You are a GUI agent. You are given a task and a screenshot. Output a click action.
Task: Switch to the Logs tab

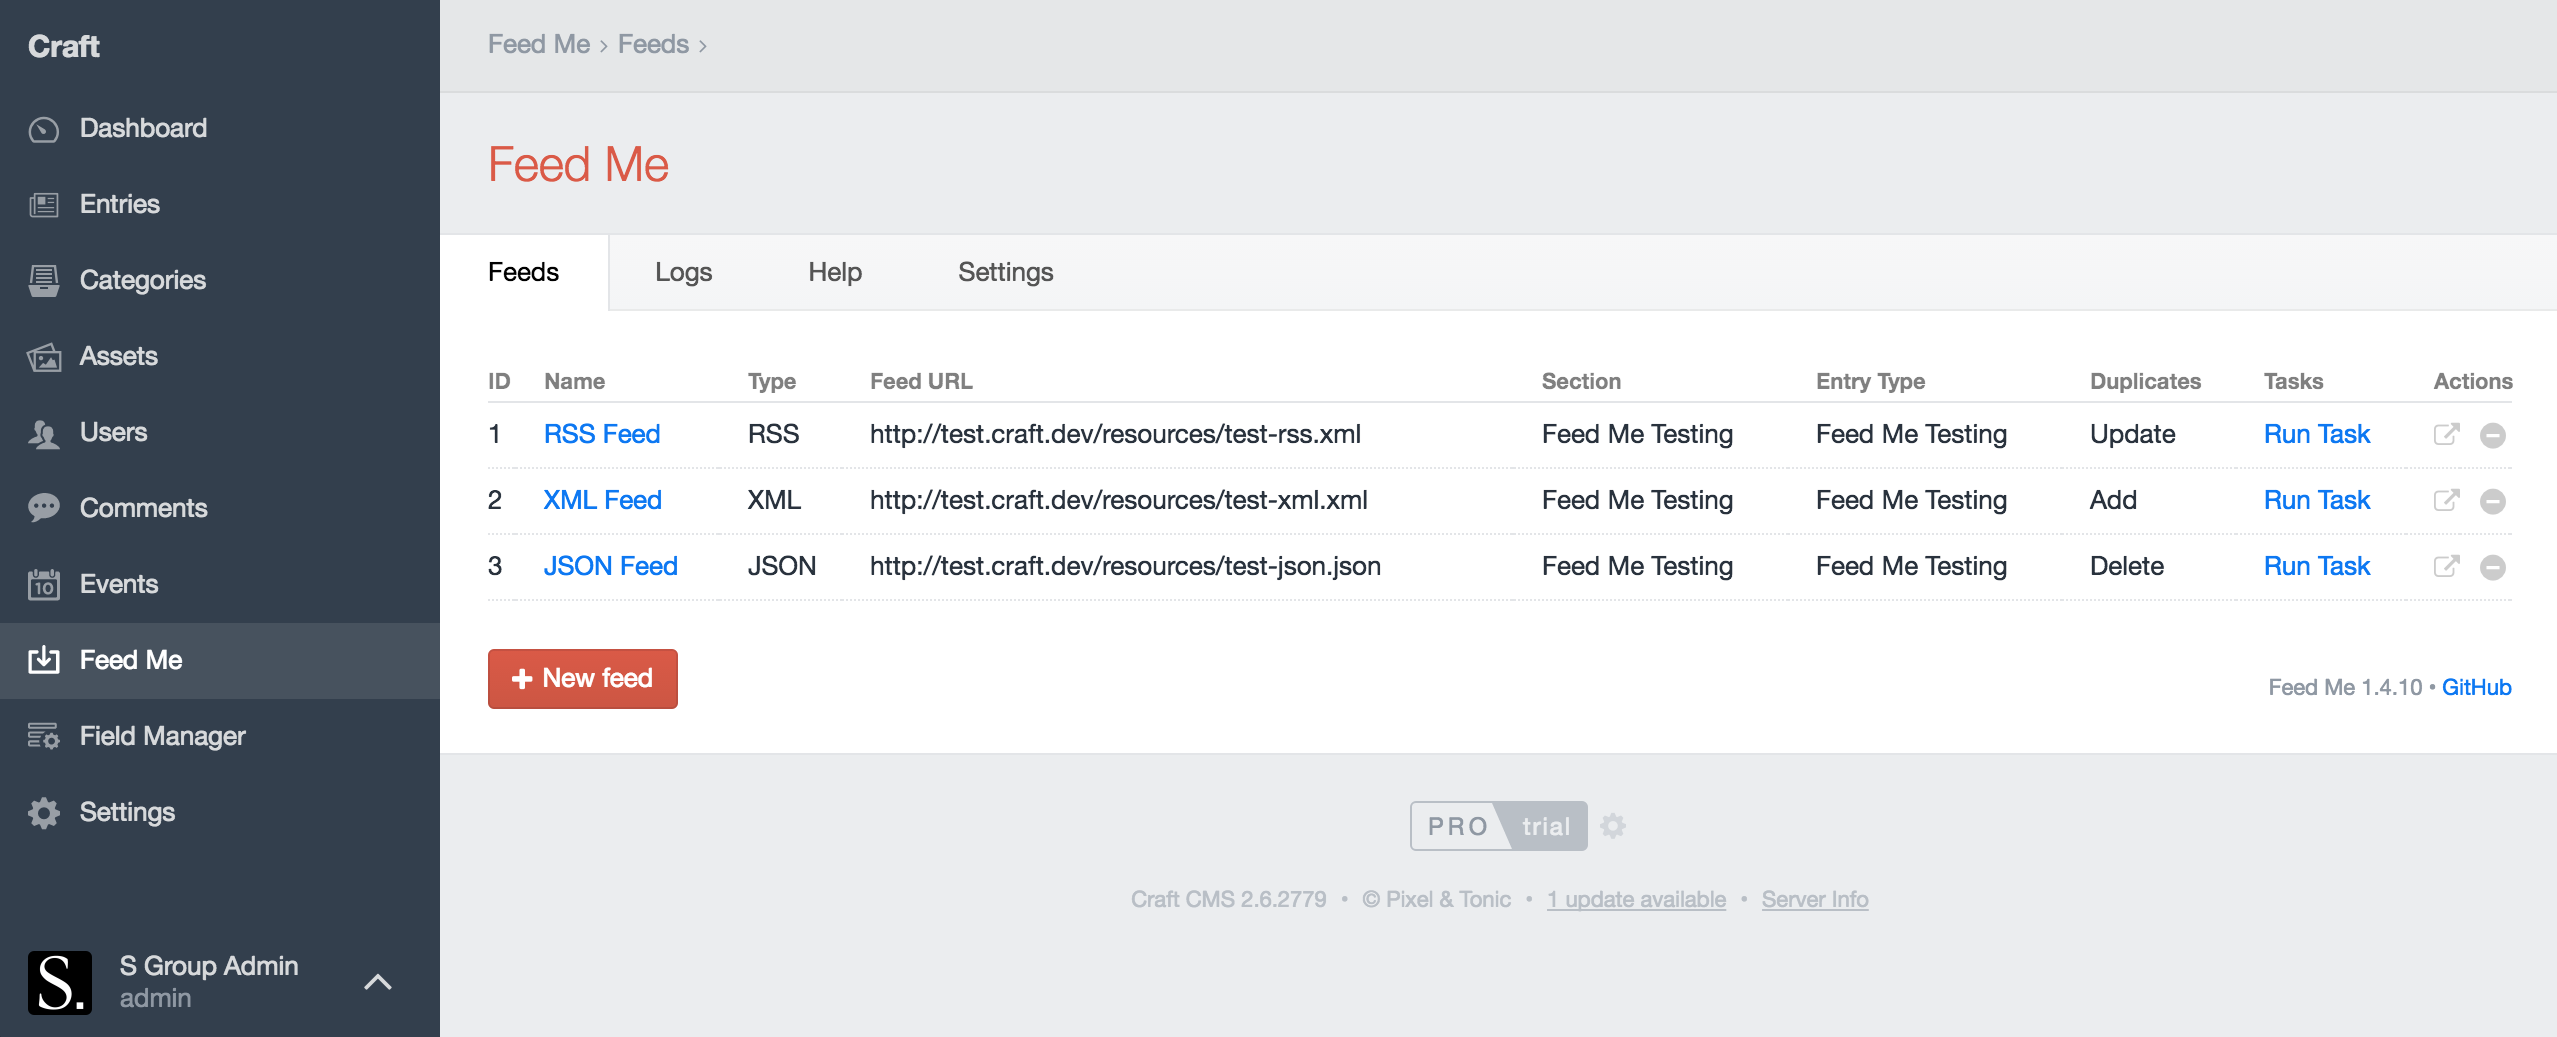(x=683, y=272)
